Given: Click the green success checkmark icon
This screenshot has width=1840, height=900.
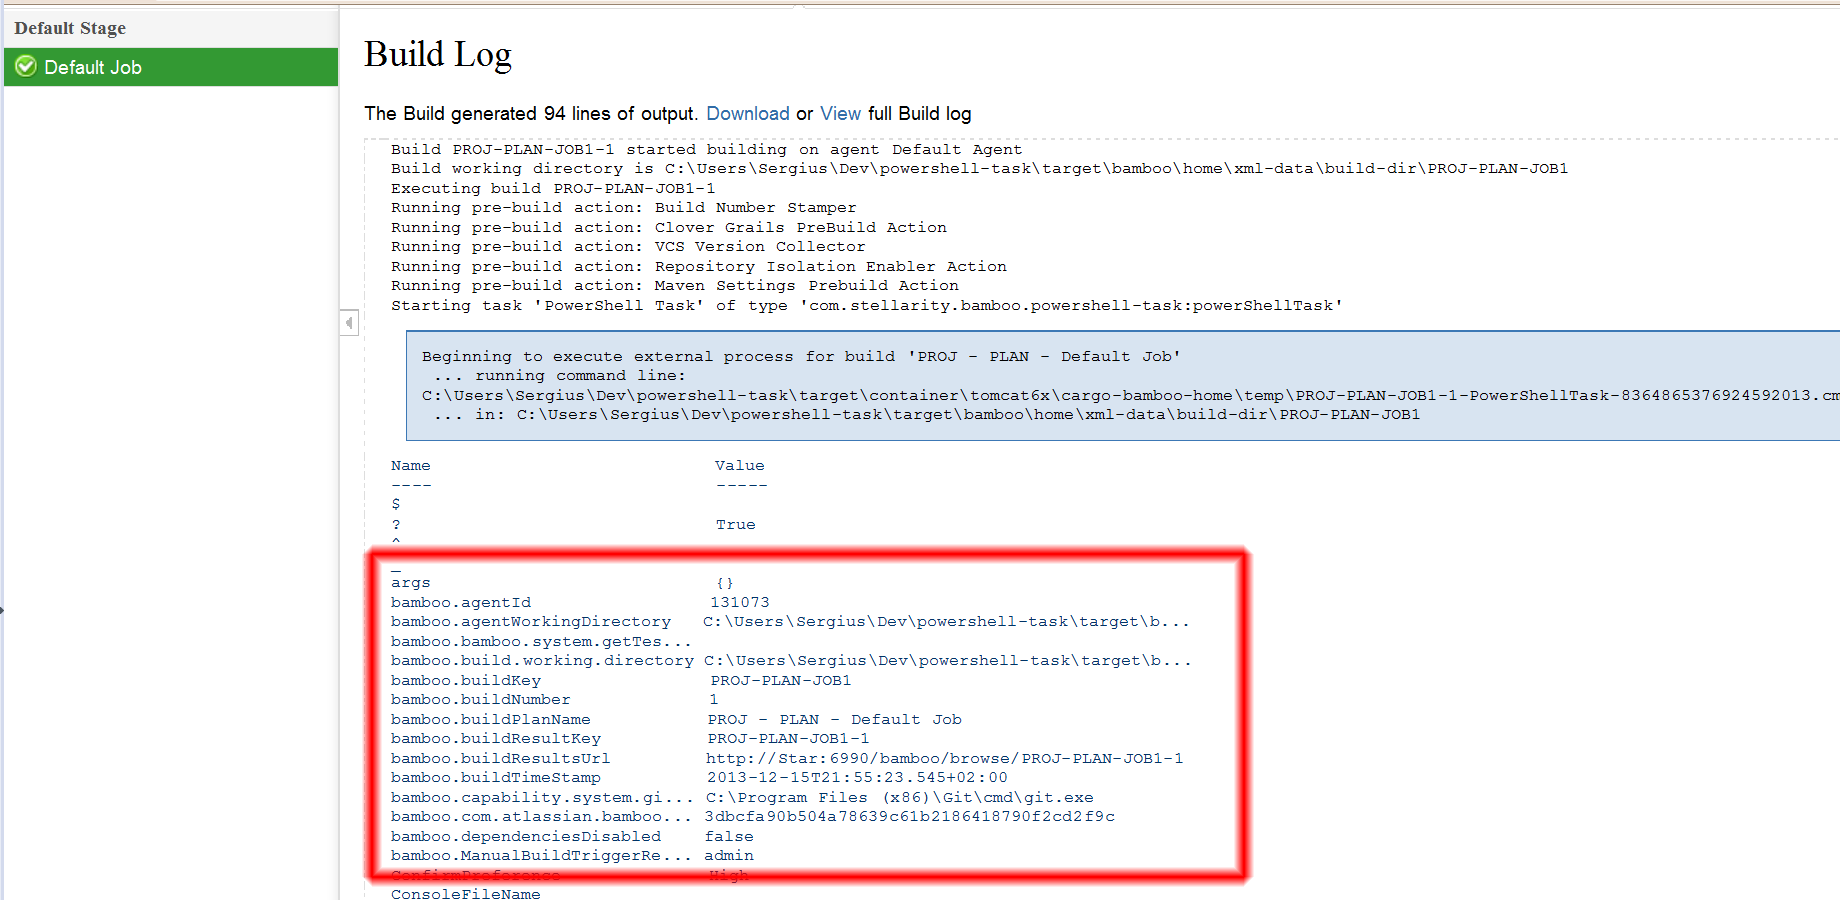Looking at the screenshot, I should [x=26, y=67].
